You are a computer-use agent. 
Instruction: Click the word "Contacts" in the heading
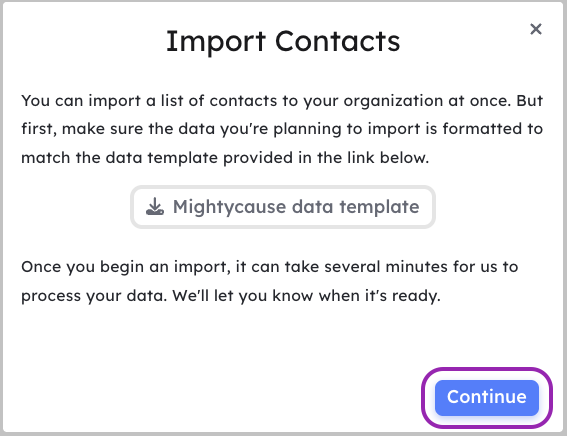[x=337, y=41]
